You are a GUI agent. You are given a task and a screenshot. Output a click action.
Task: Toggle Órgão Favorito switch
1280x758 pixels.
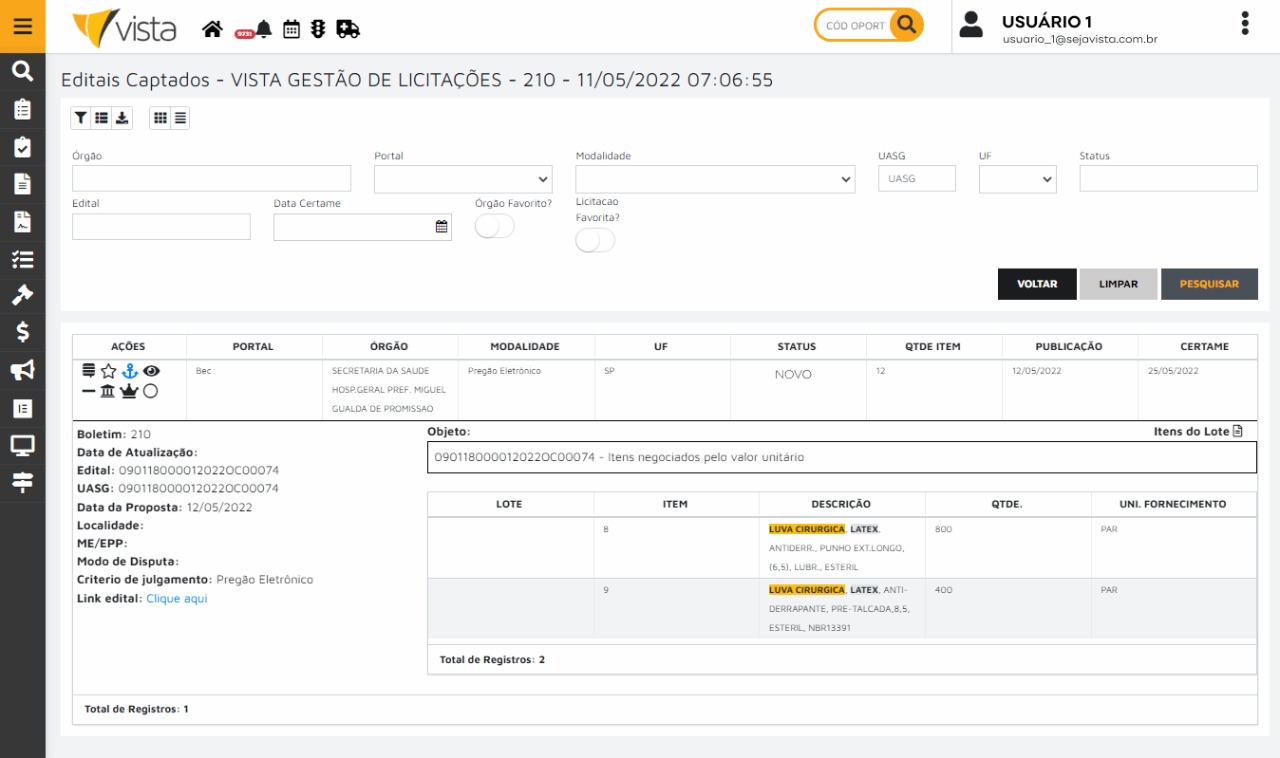[494, 226]
